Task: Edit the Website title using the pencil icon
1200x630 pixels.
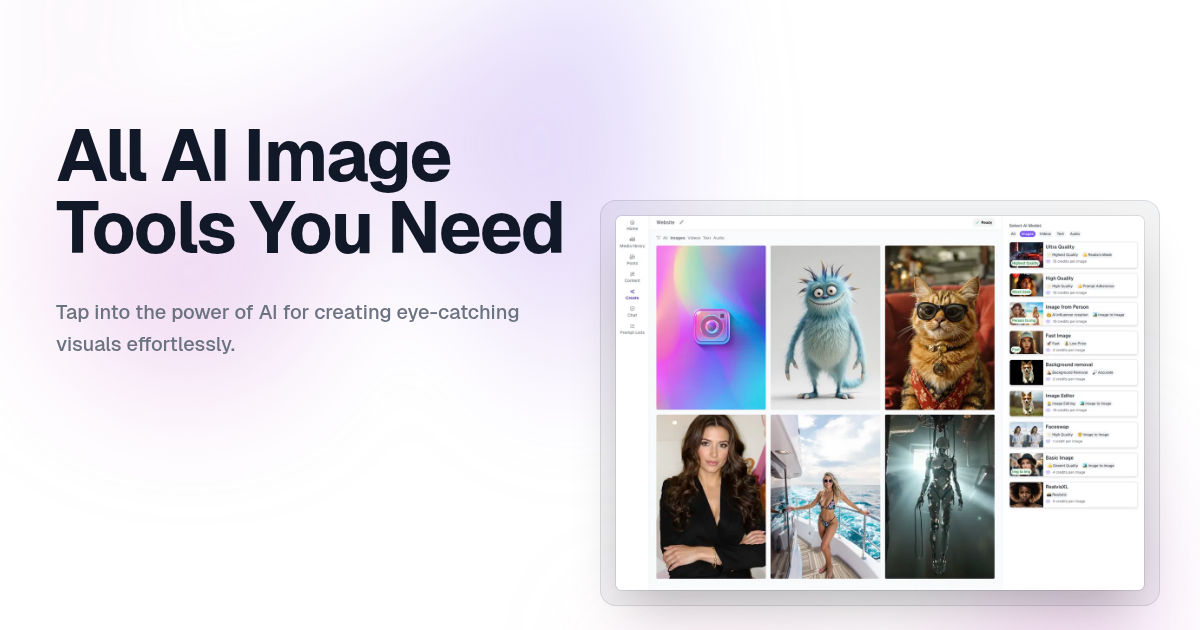Action: point(681,222)
